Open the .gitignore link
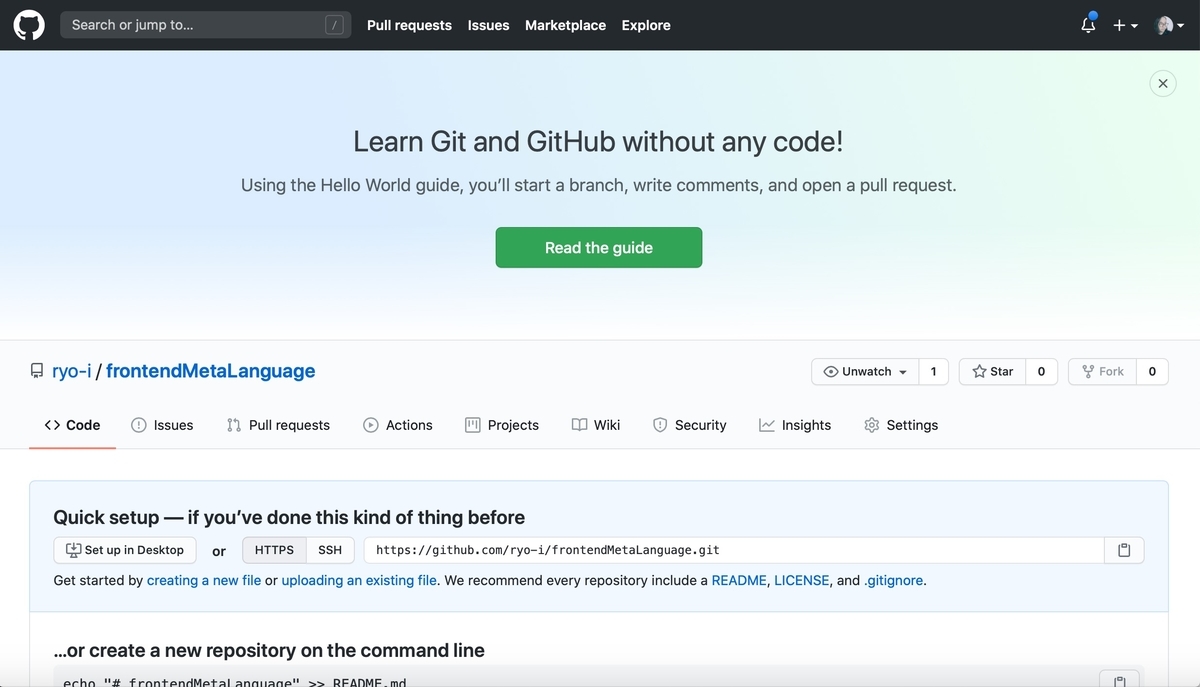This screenshot has width=1200, height=687. coord(893,580)
